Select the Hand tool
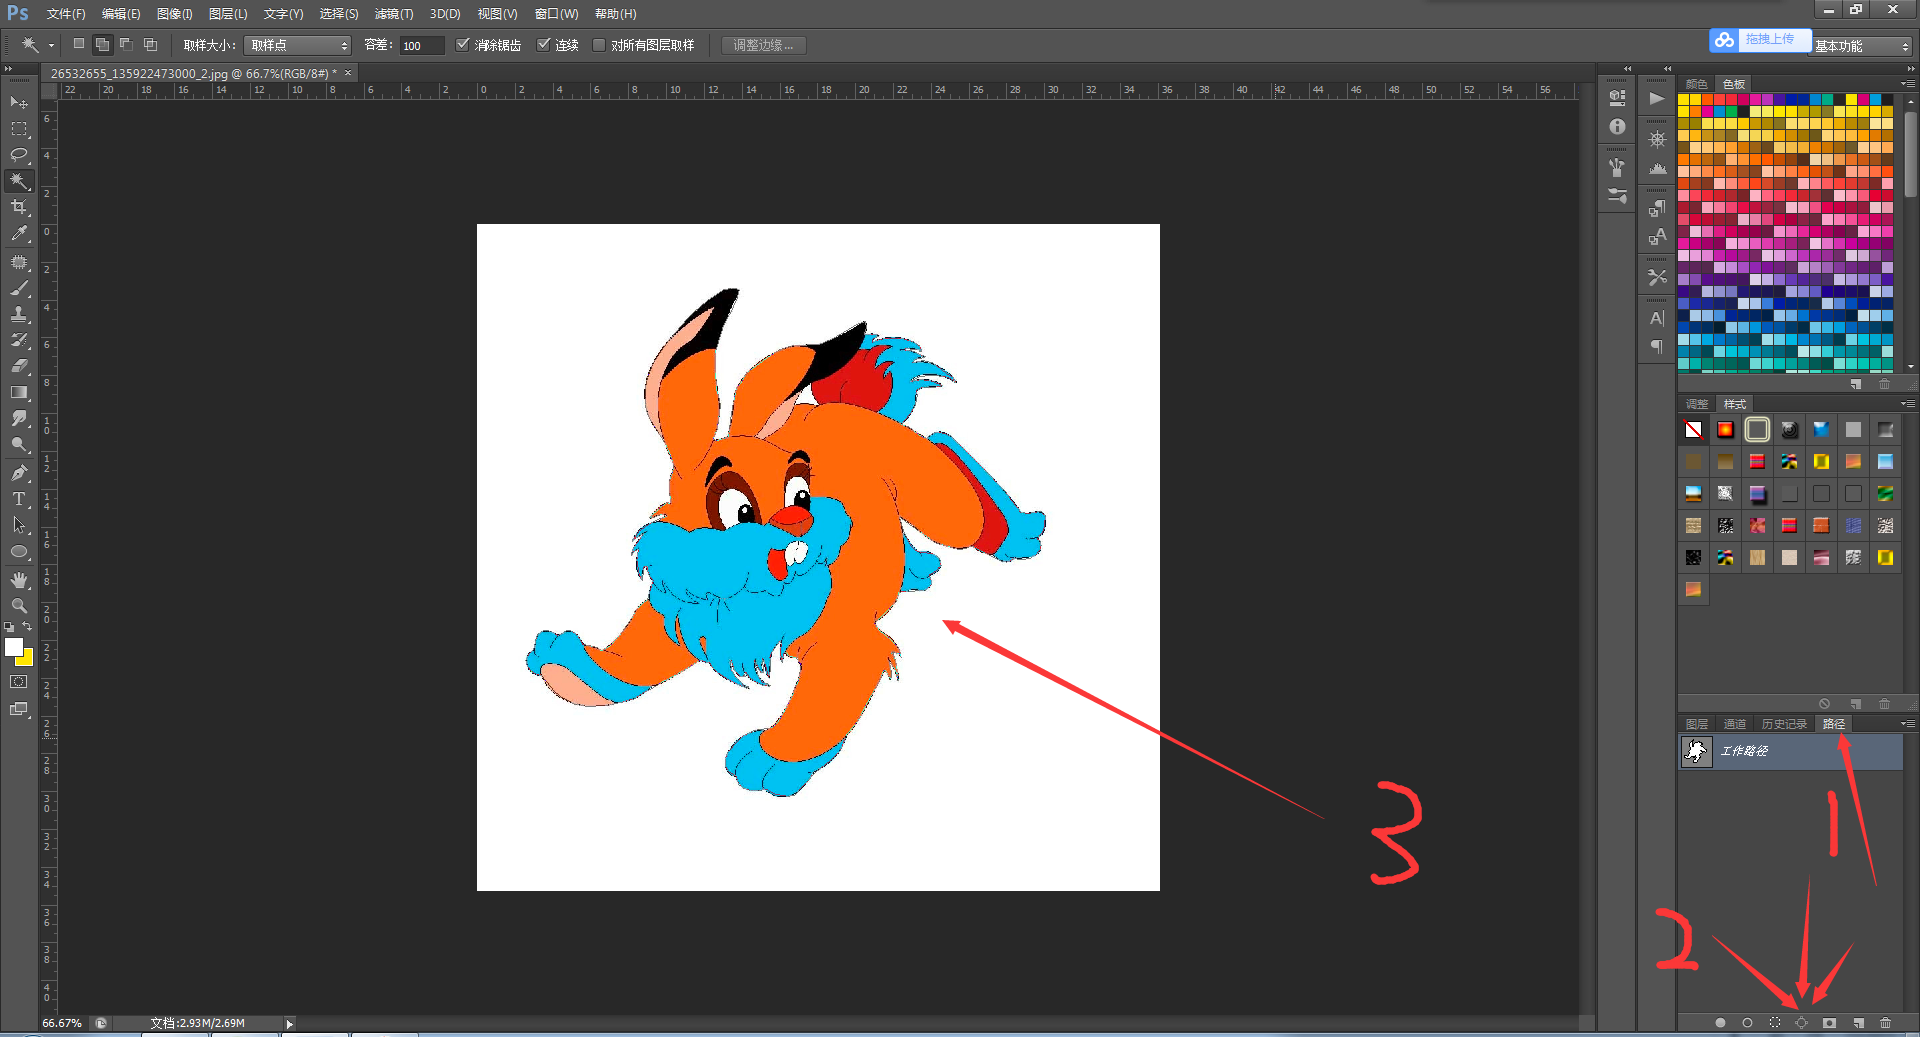This screenshot has width=1920, height=1037. [19, 580]
